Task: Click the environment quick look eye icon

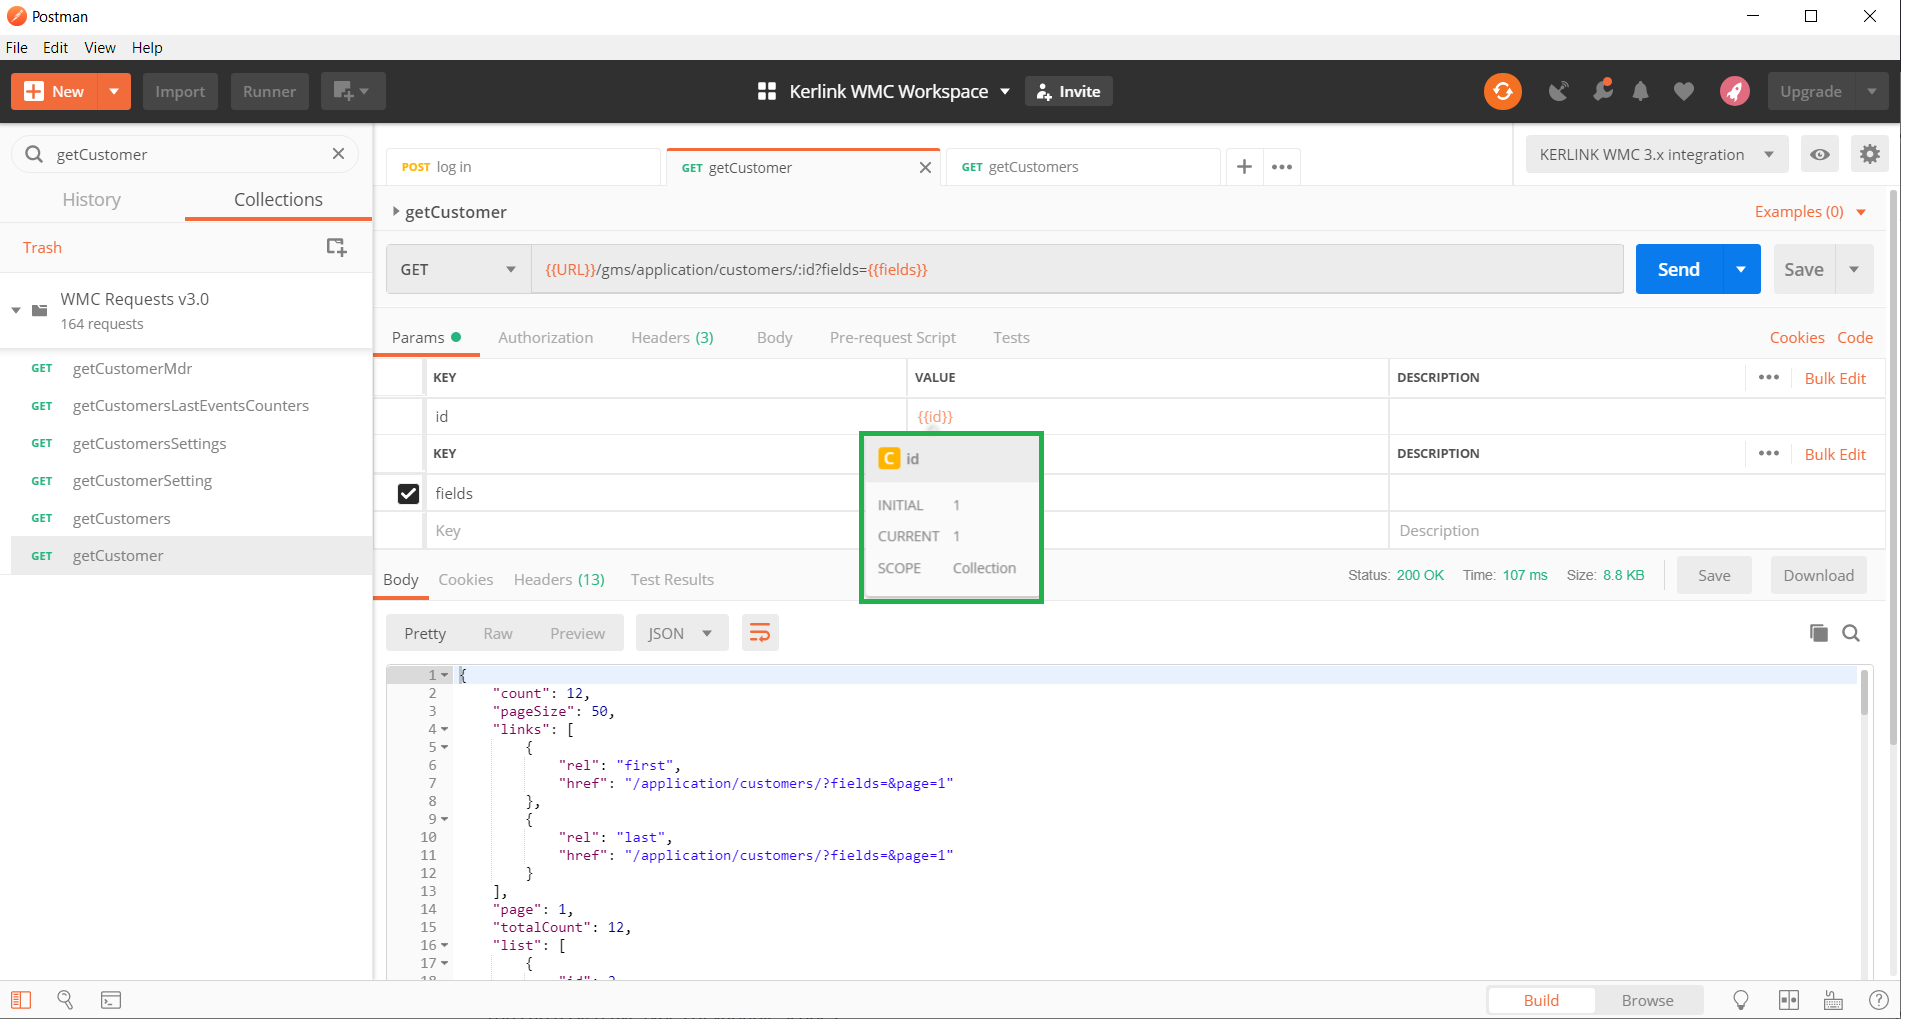Action: [1820, 154]
